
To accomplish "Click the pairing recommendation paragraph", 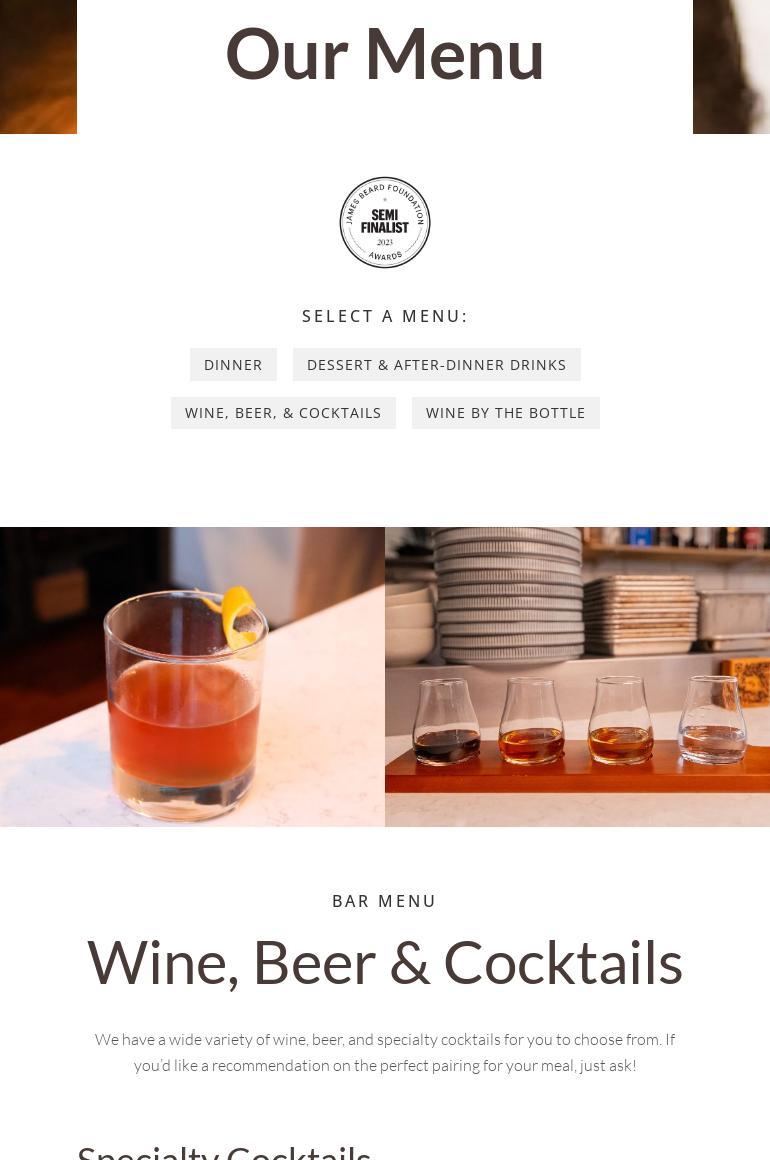I will pos(385,1052).
